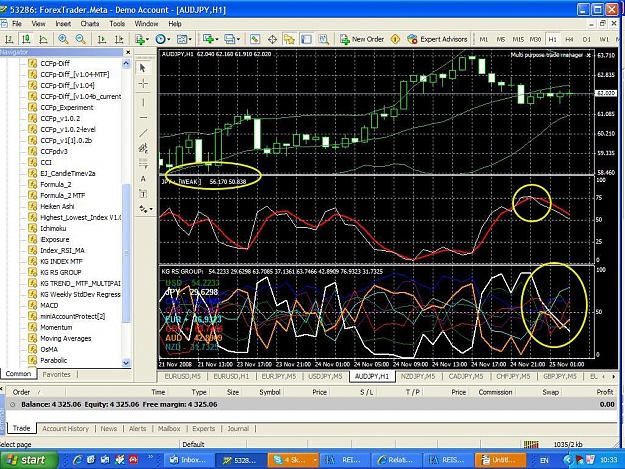Open the Account History terminal tab
The height and width of the screenshot is (469, 625).
coord(65,429)
